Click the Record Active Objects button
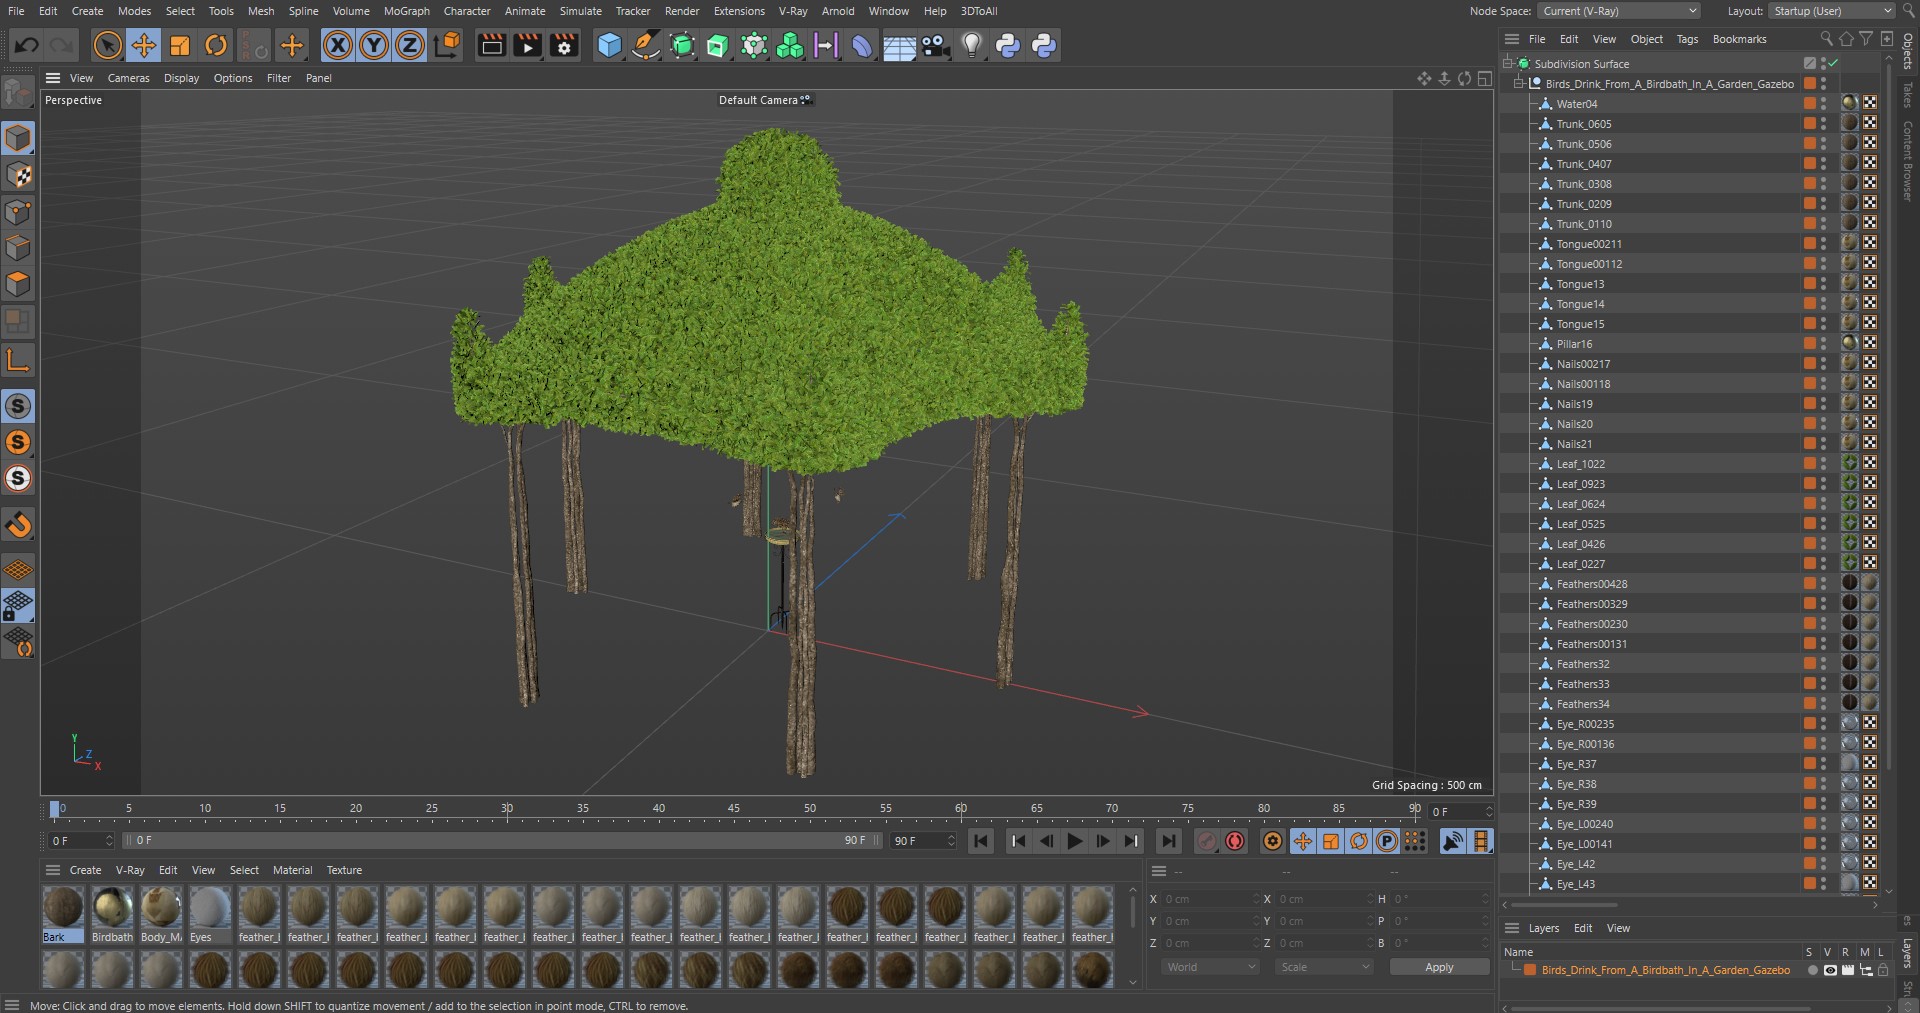The height and width of the screenshot is (1013, 1920). tap(1207, 841)
